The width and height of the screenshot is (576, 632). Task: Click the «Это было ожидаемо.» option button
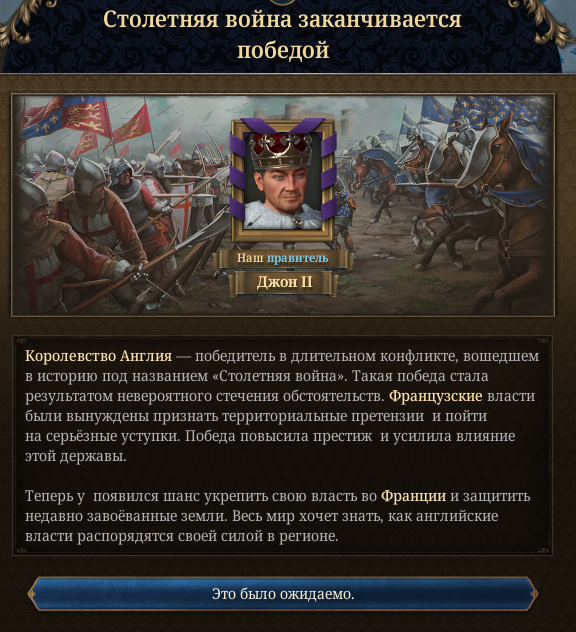(x=283, y=594)
